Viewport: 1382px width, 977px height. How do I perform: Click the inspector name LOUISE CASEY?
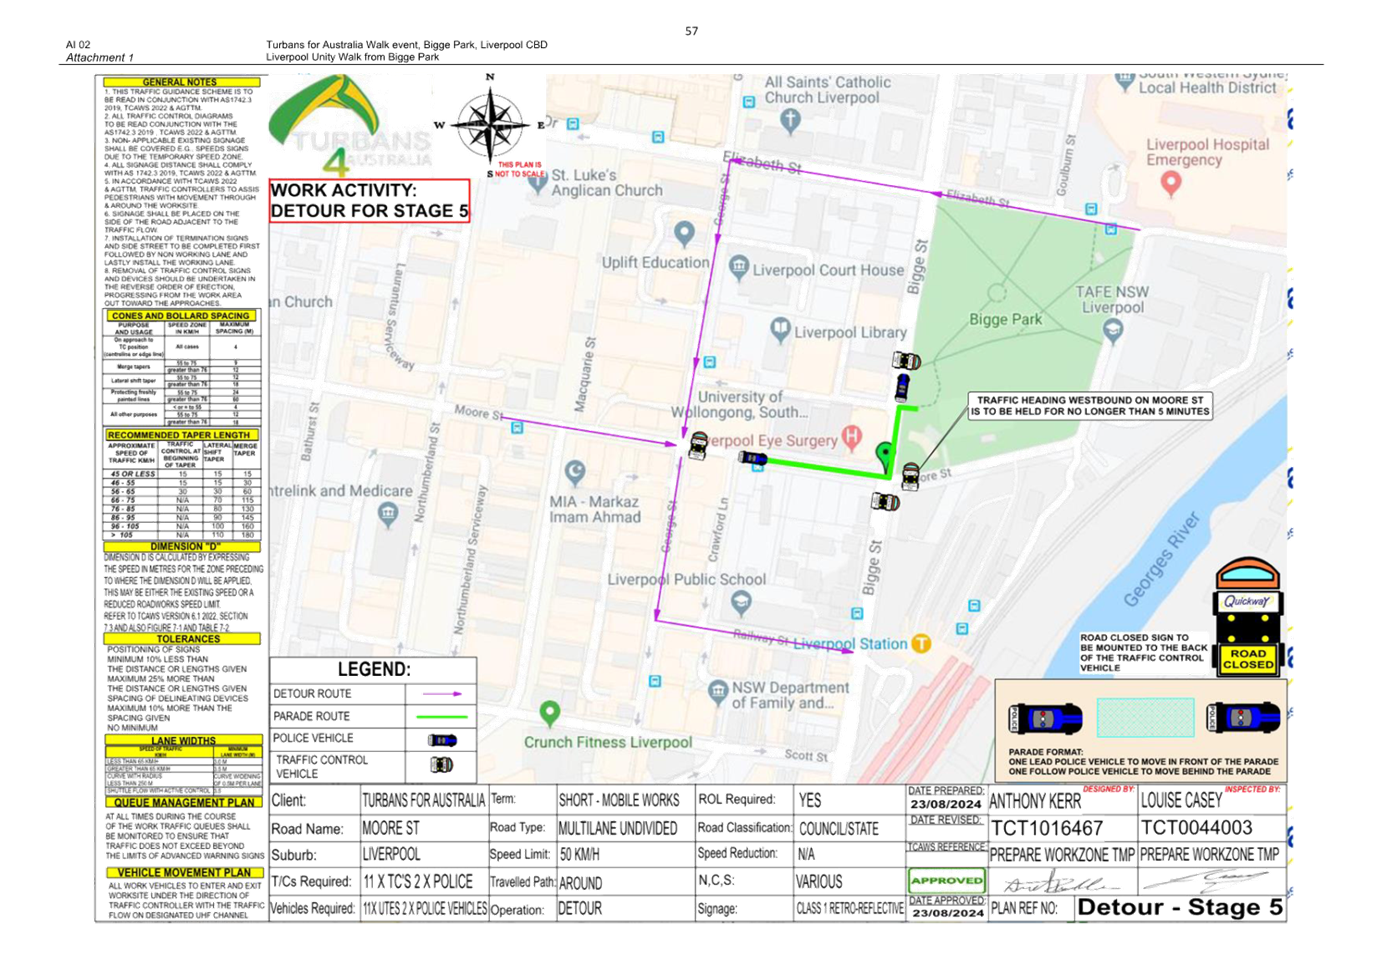[1181, 801]
